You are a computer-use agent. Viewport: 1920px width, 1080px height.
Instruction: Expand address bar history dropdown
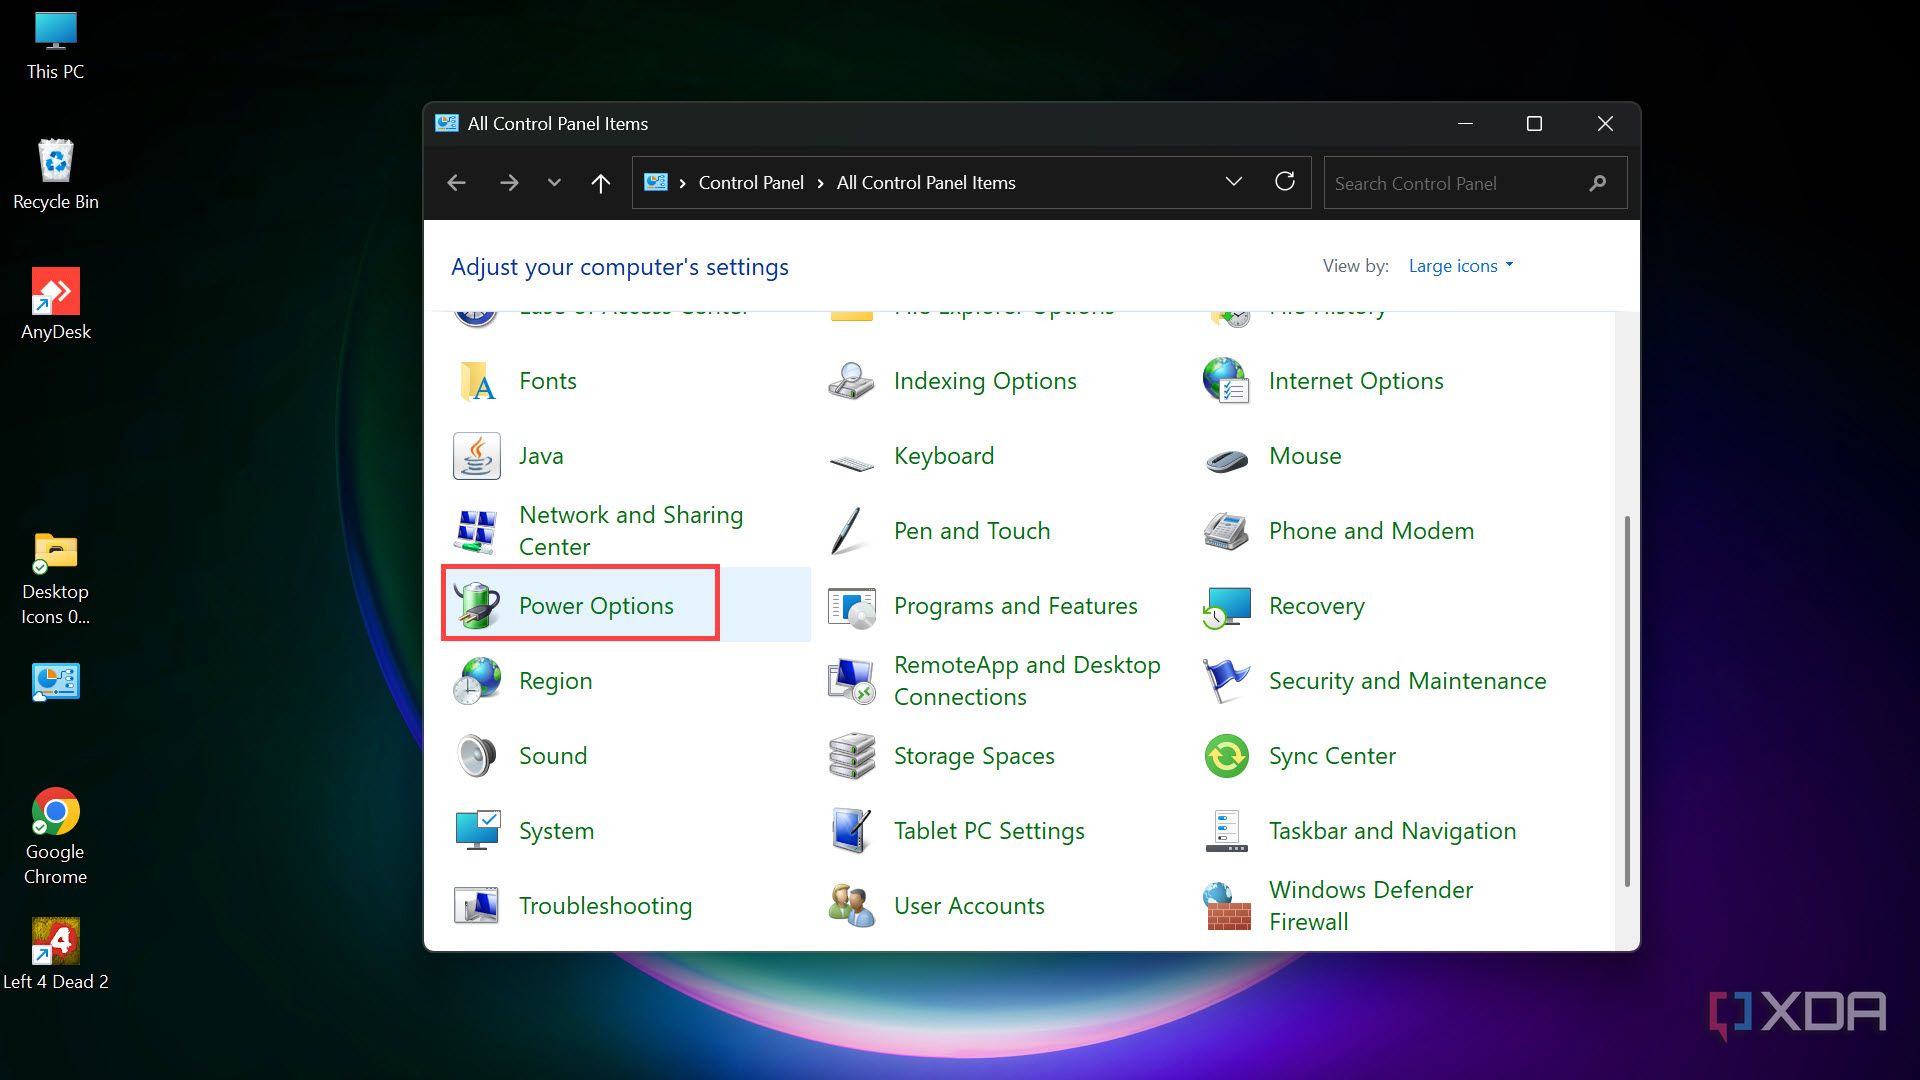click(1234, 182)
